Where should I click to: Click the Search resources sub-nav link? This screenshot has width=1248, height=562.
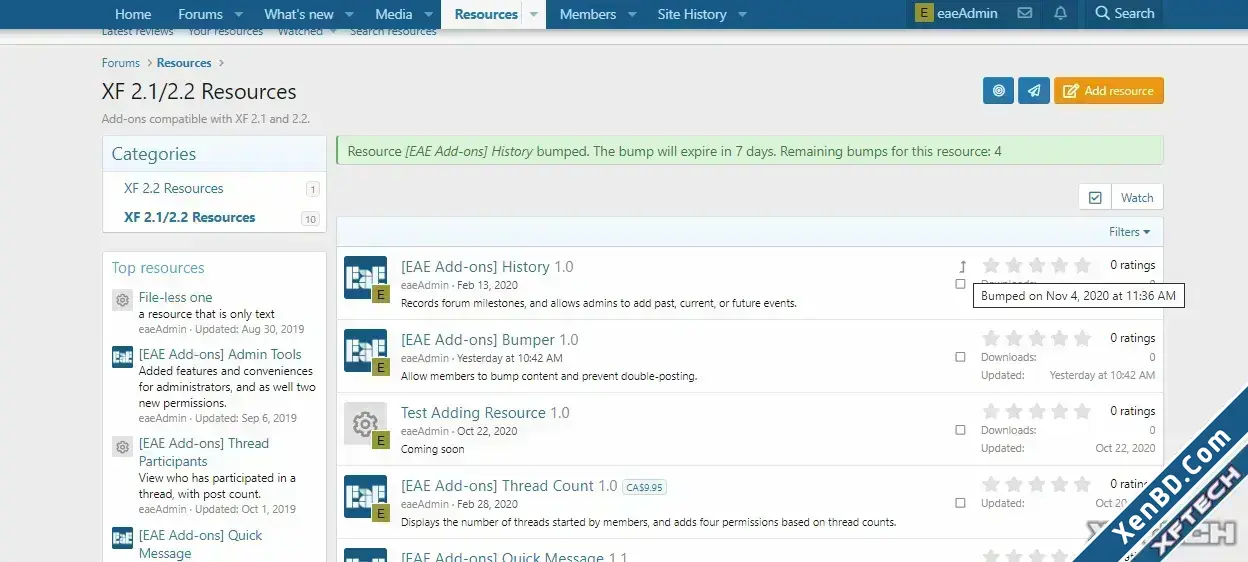coord(393,32)
